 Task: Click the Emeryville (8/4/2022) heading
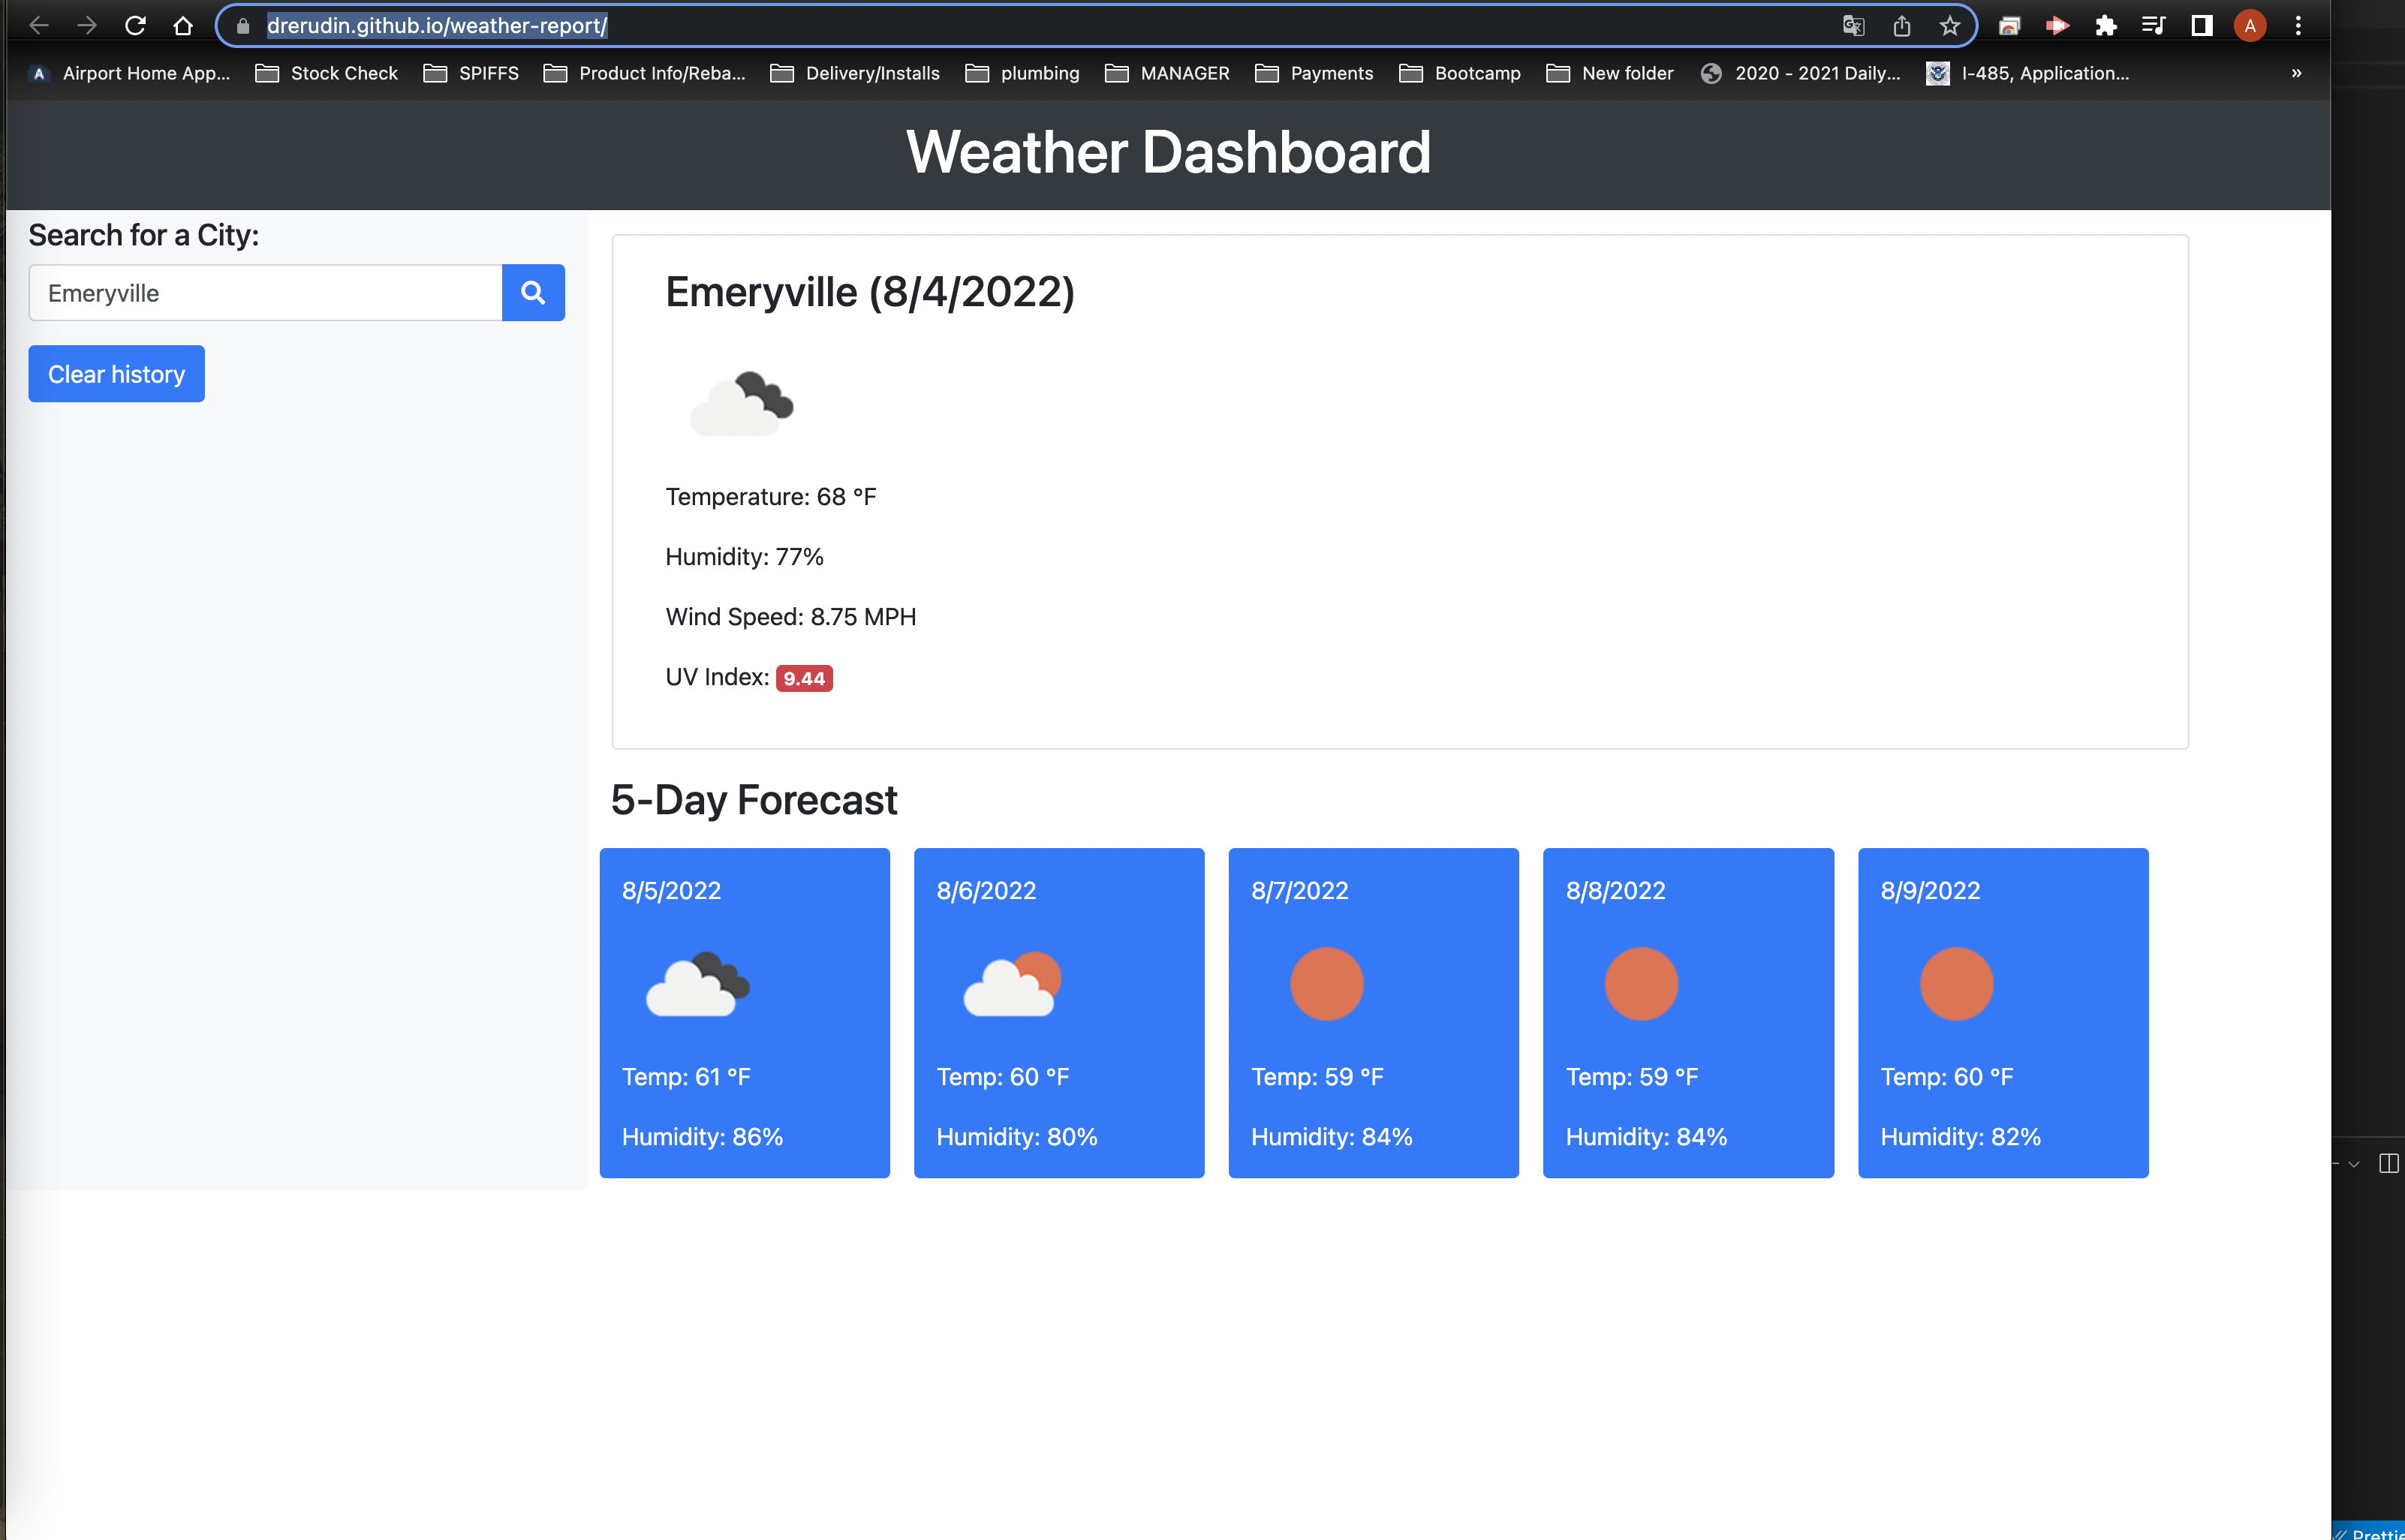pyautogui.click(x=870, y=292)
